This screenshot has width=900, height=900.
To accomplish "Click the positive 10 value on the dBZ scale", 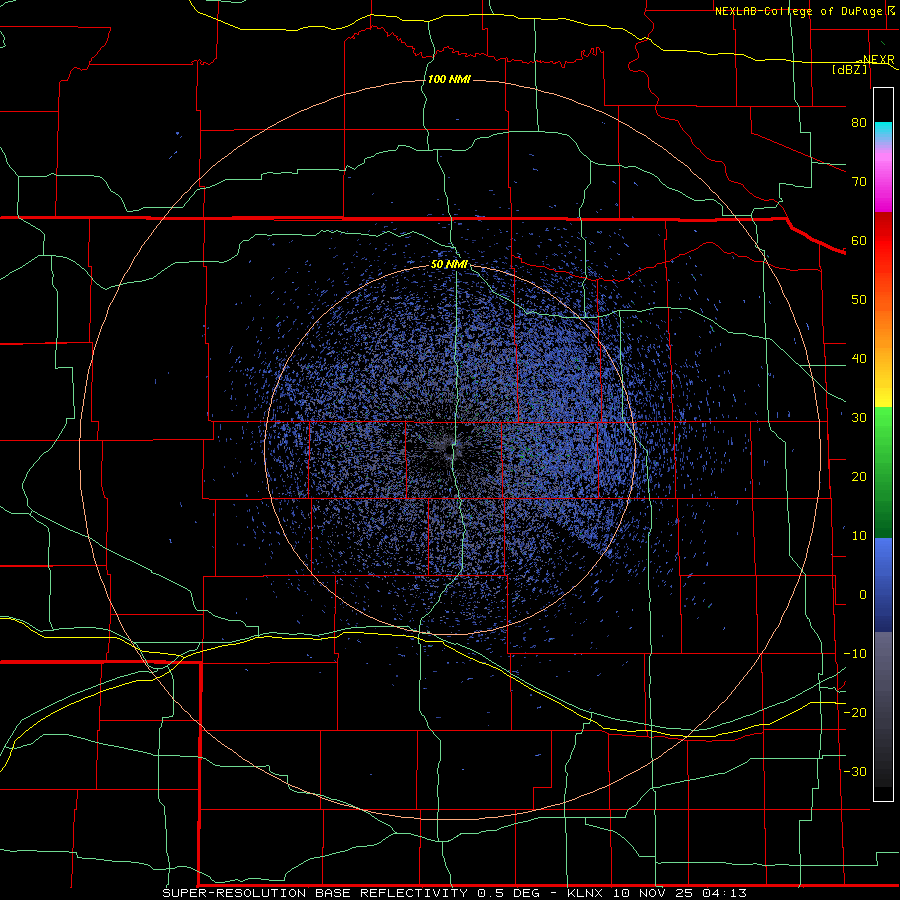I will click(859, 536).
